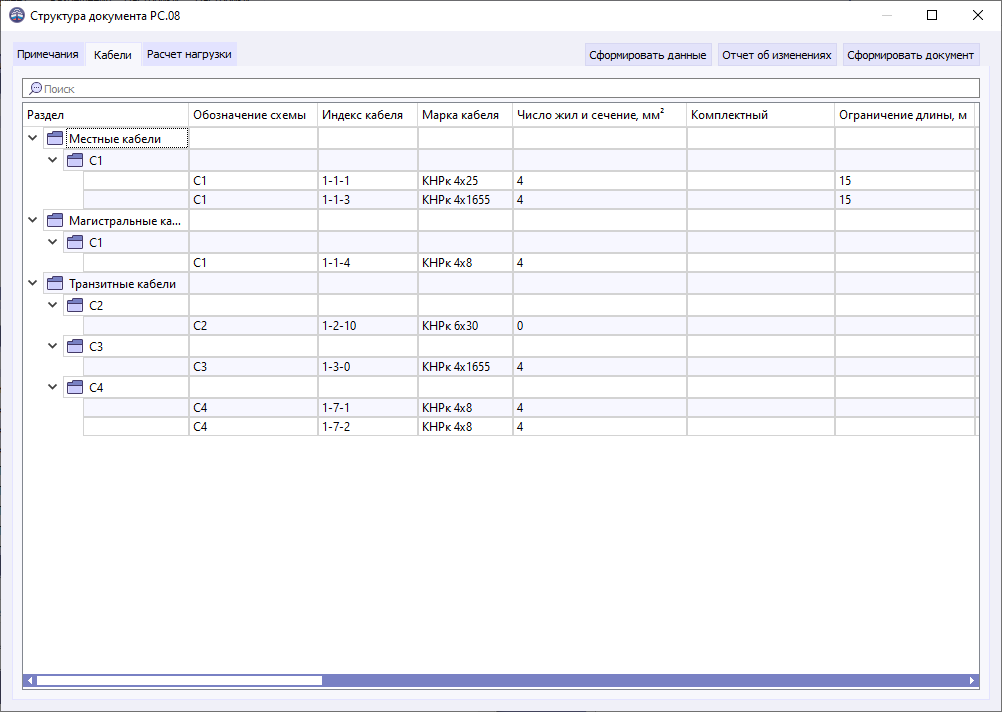Click the folder icon of C1 under Местные кабели
Screen dimensions: 1002x712
click(74, 159)
